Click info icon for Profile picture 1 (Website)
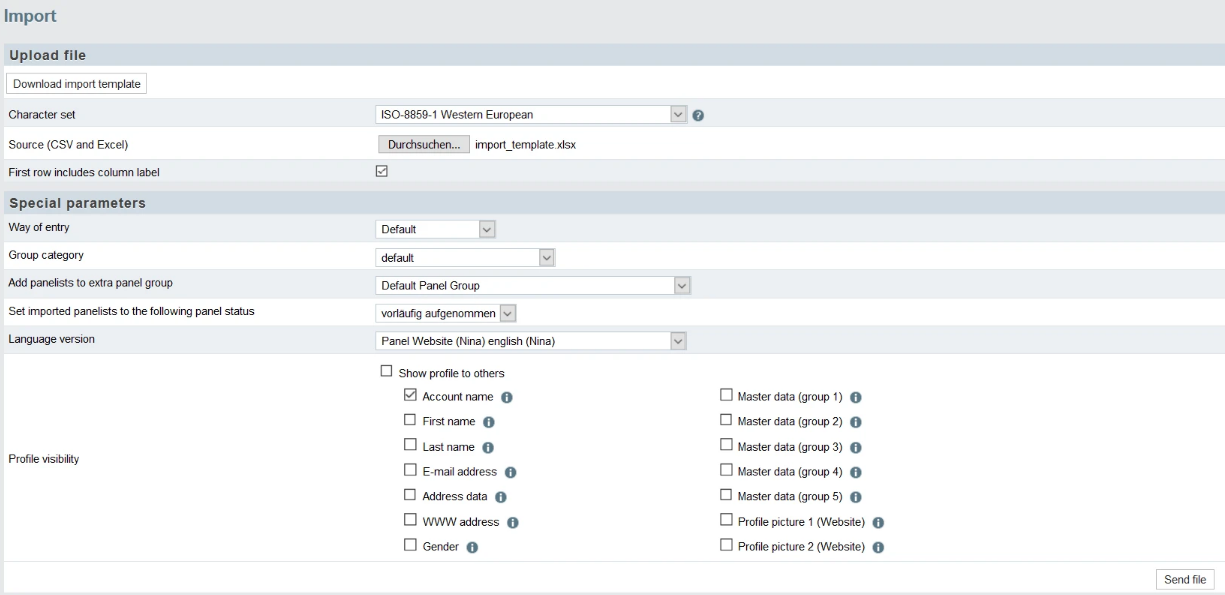This screenshot has width=1225, height=595. [x=879, y=522]
